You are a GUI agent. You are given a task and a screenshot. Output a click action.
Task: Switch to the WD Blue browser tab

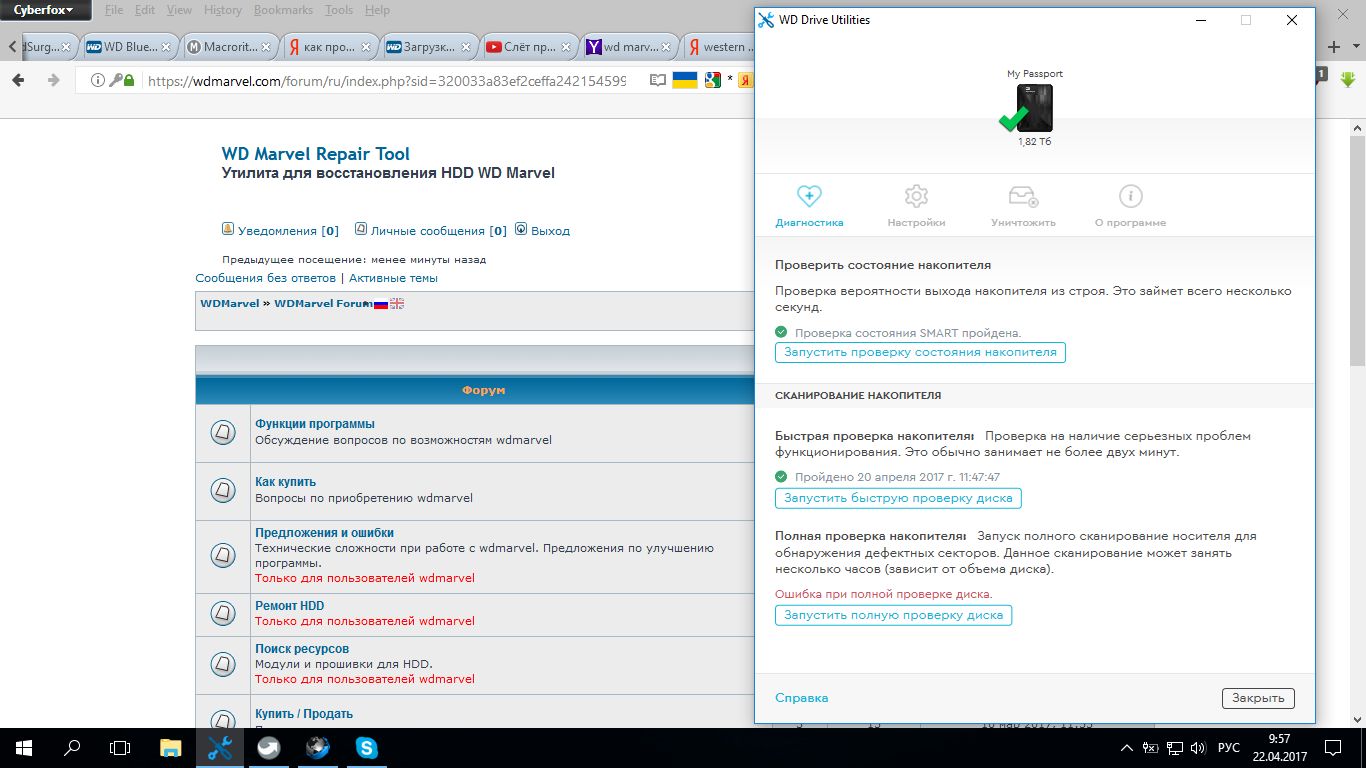point(130,47)
